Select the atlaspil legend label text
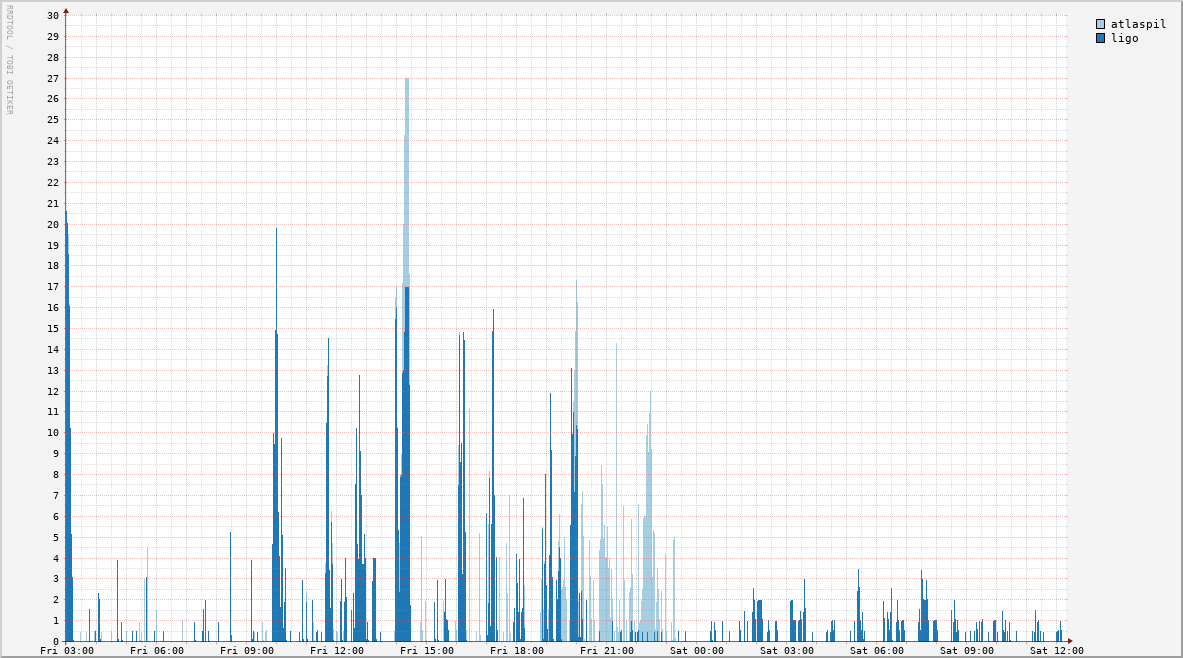 point(1138,24)
